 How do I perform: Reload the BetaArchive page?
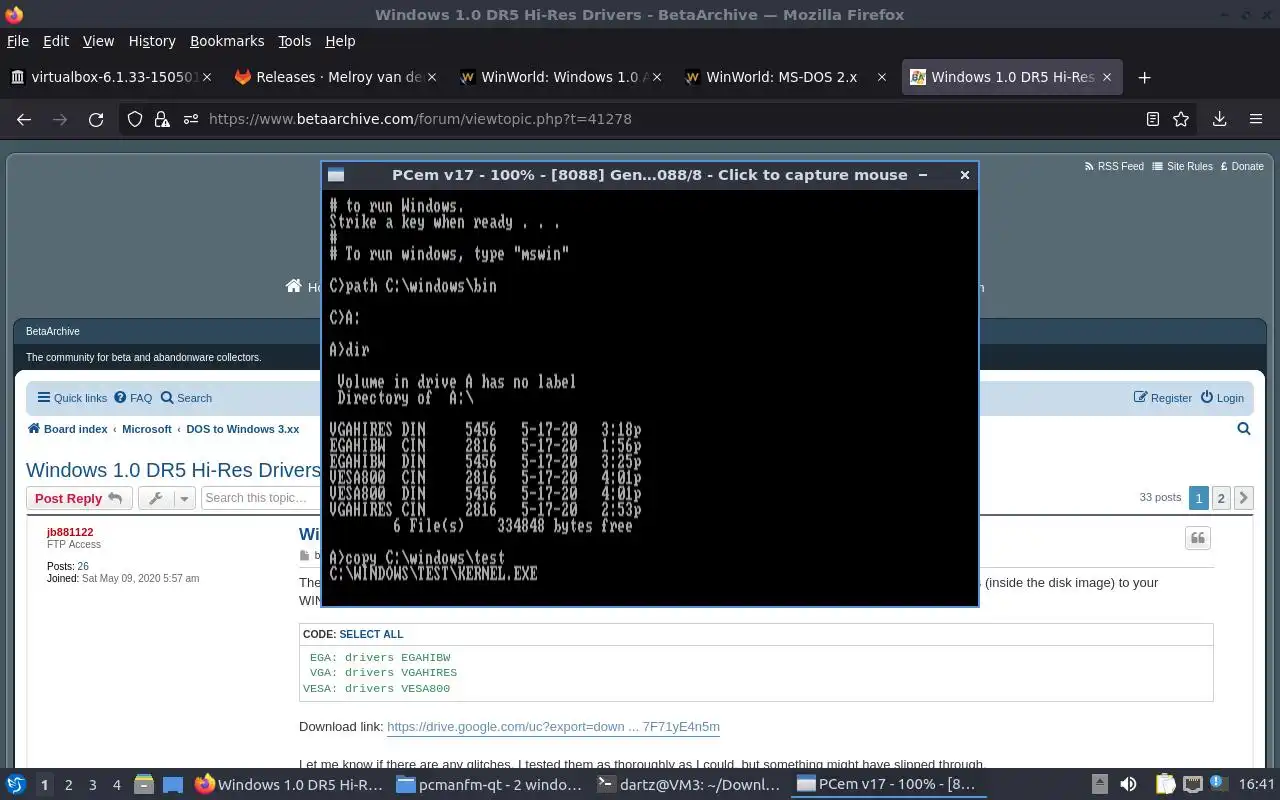click(x=96, y=119)
